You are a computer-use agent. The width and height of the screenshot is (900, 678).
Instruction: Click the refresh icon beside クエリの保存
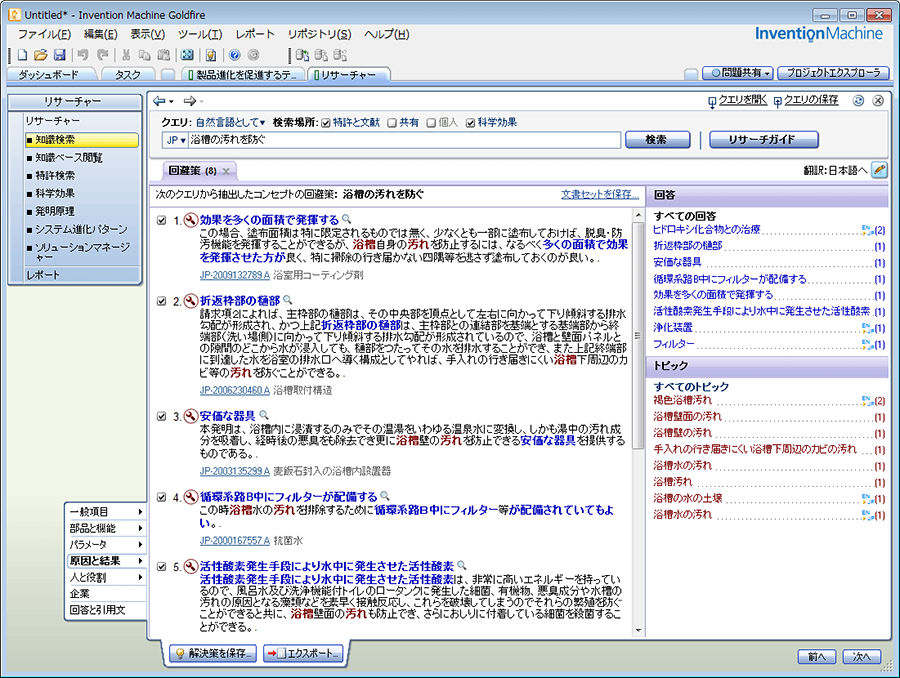point(858,100)
